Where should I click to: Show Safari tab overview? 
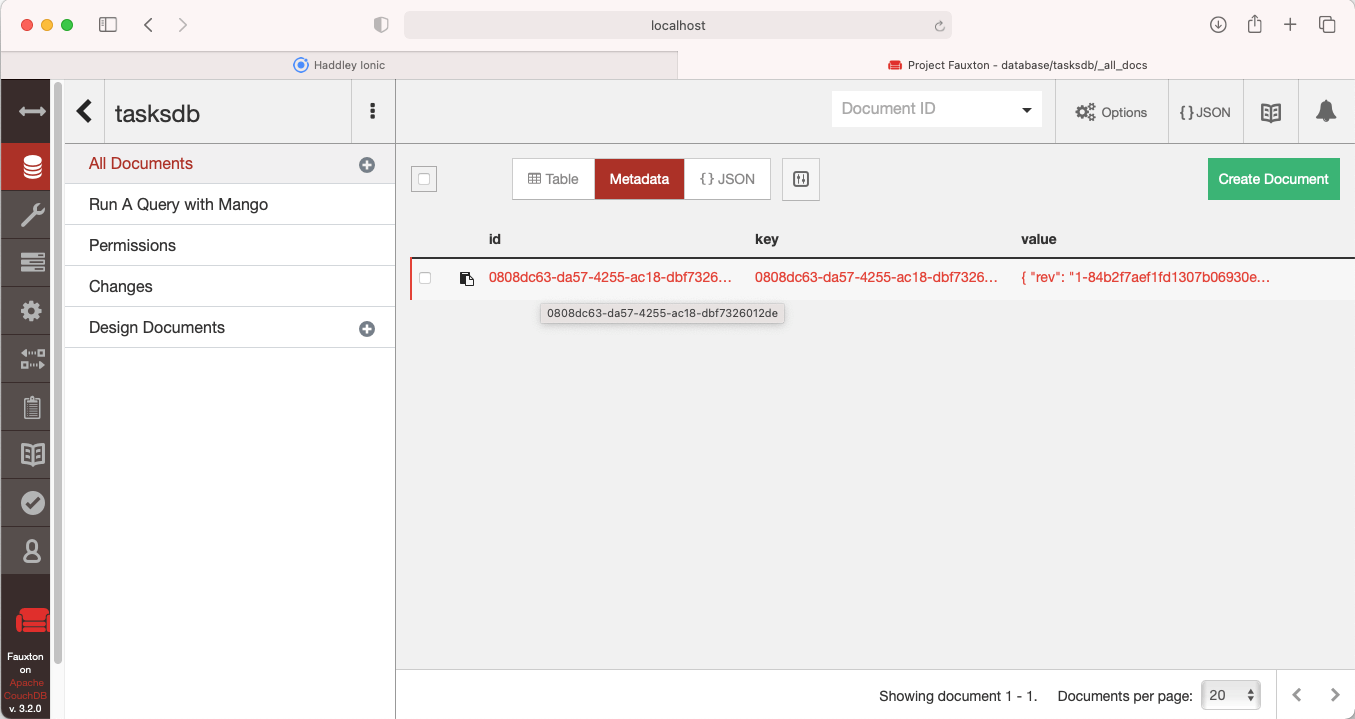[x=1327, y=25]
